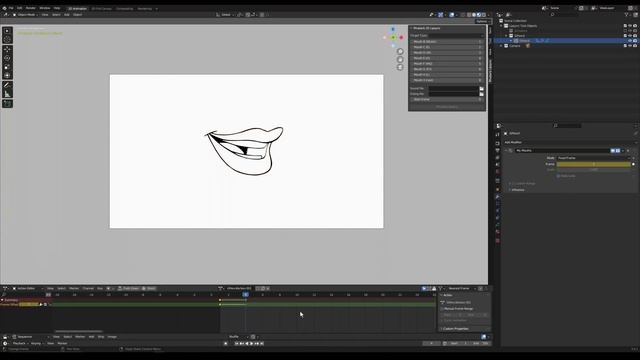Screen dimensions: 640x360
Task: Expand Custom Properties in dope sheet sidebar
Action: tap(442, 329)
